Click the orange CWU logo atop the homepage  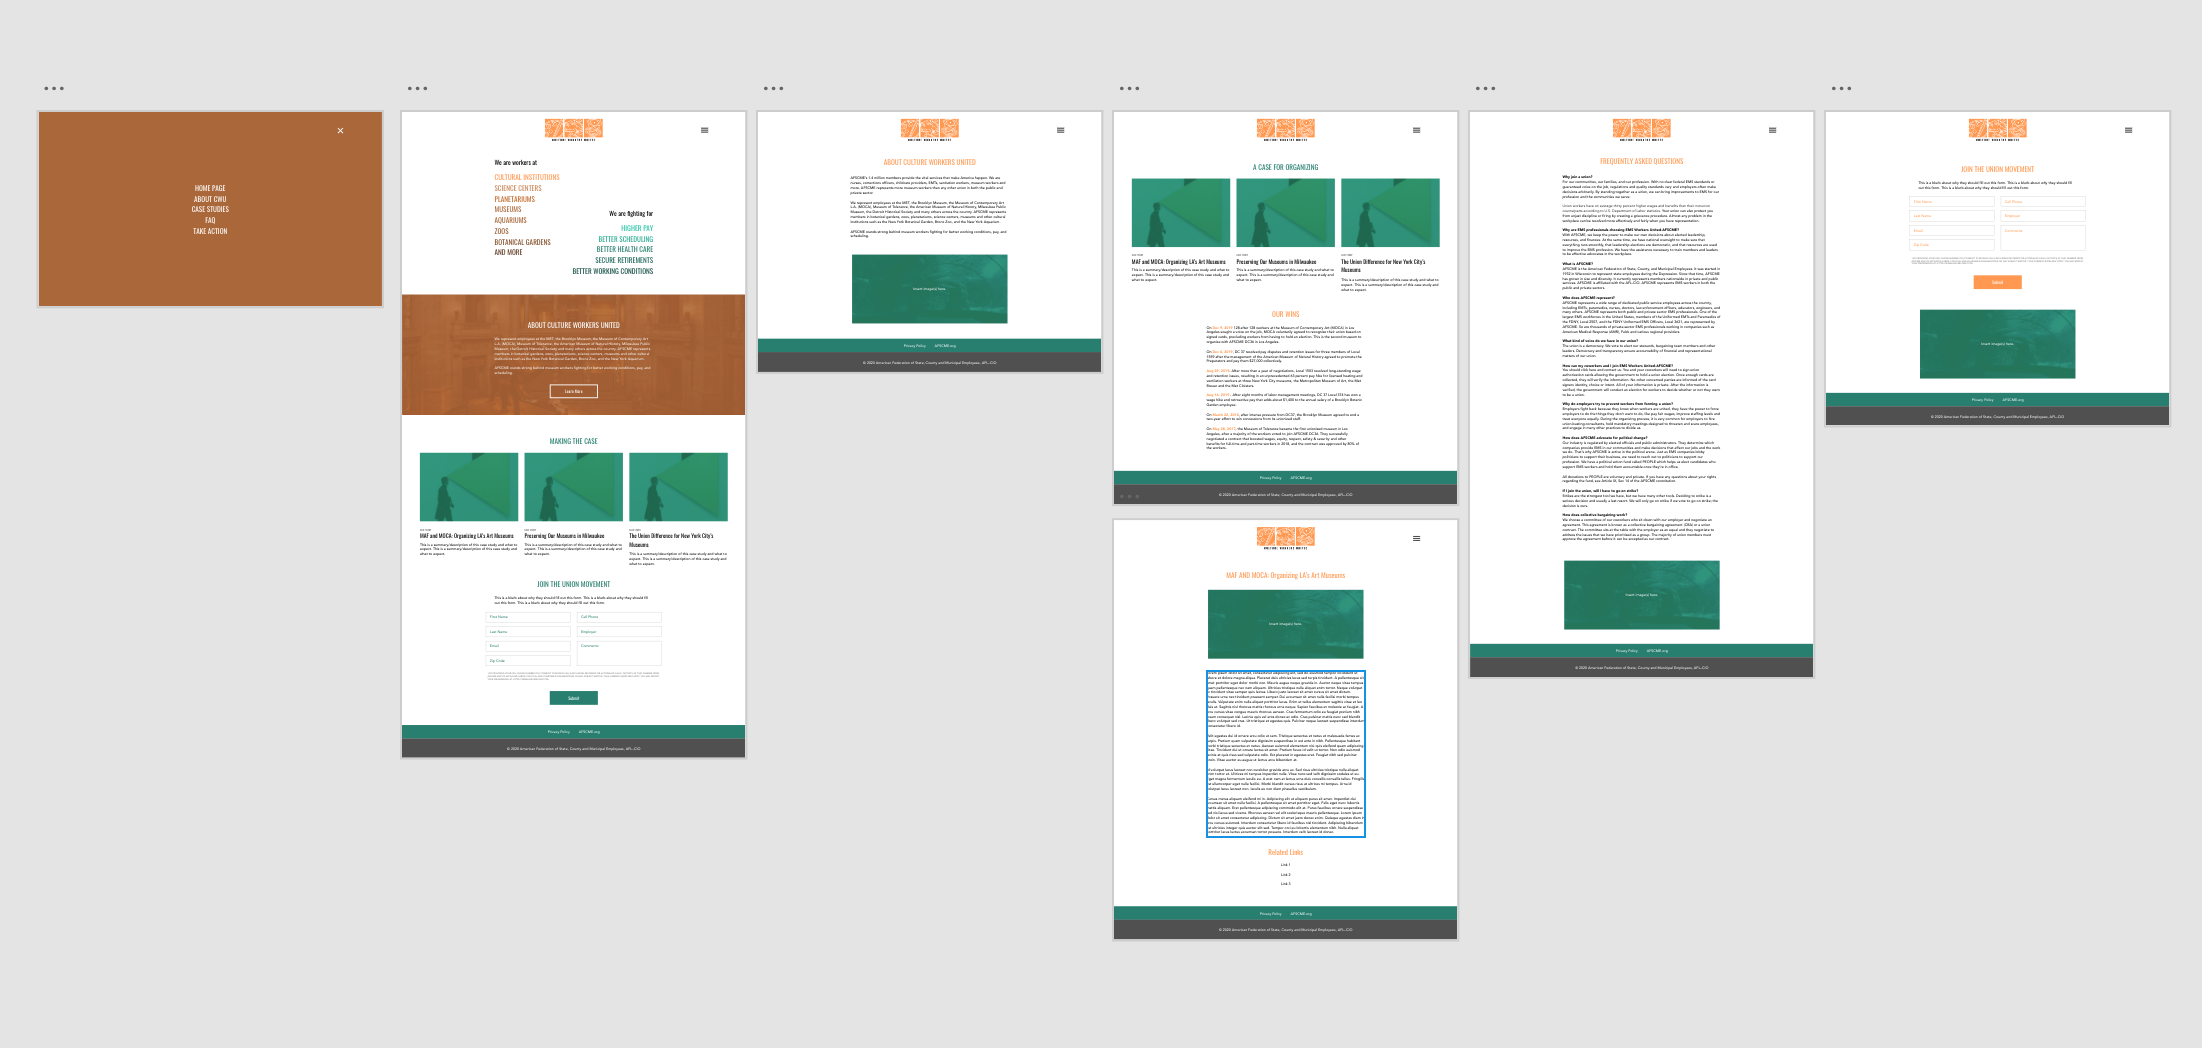pos(573,128)
